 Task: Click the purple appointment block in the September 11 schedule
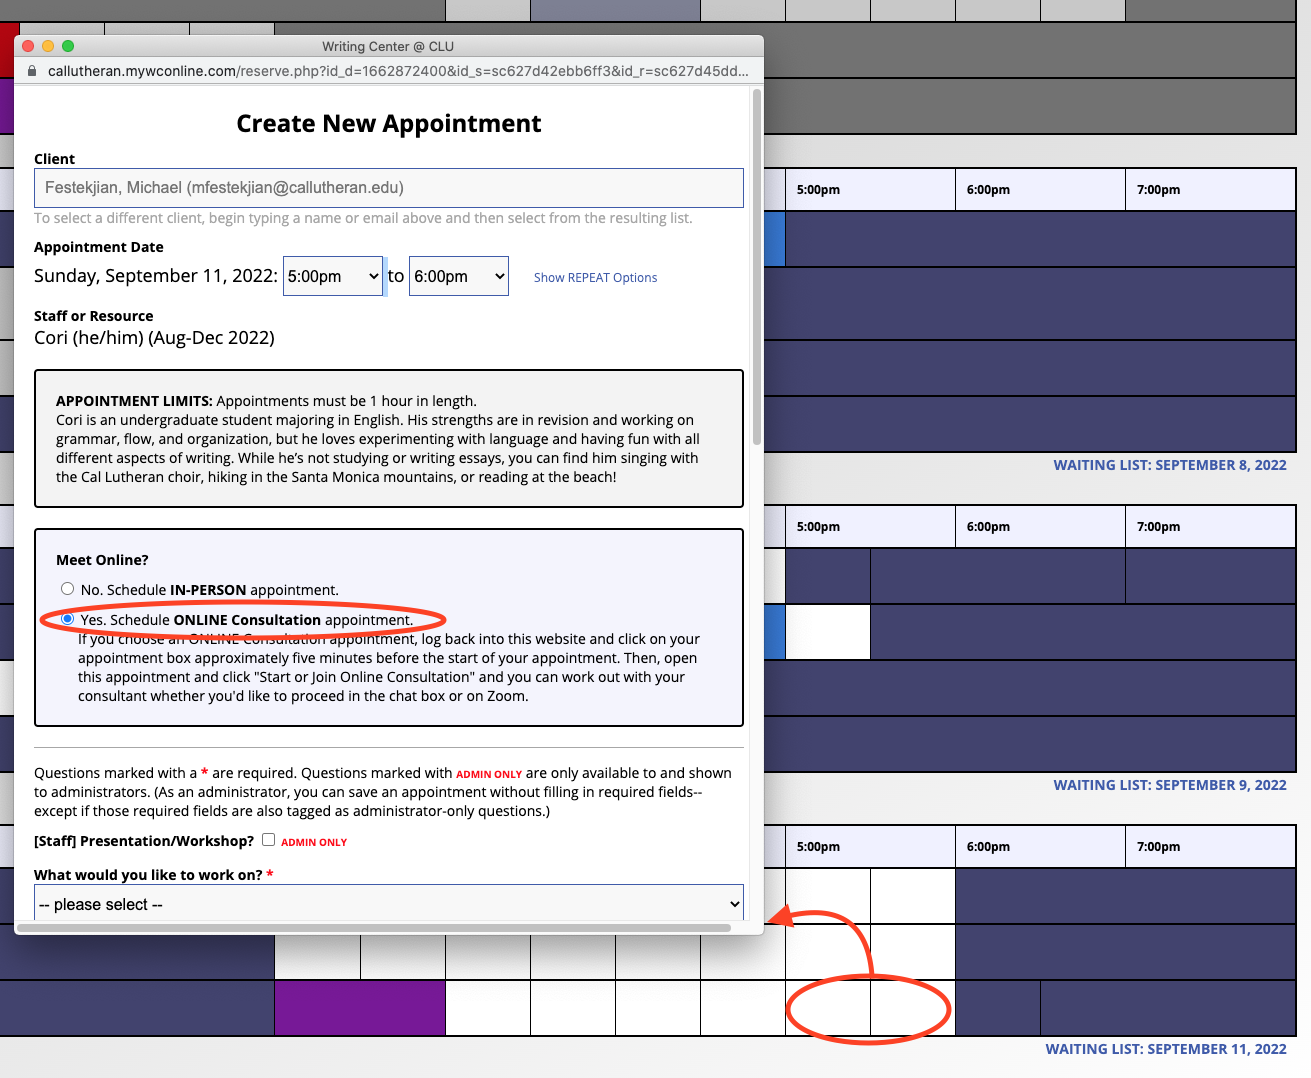coord(359,1008)
